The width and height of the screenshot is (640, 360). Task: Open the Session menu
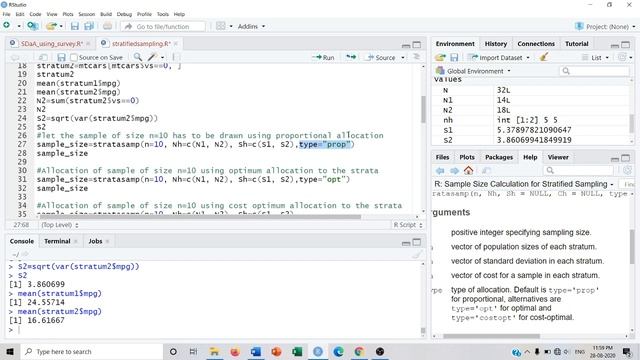point(87,14)
